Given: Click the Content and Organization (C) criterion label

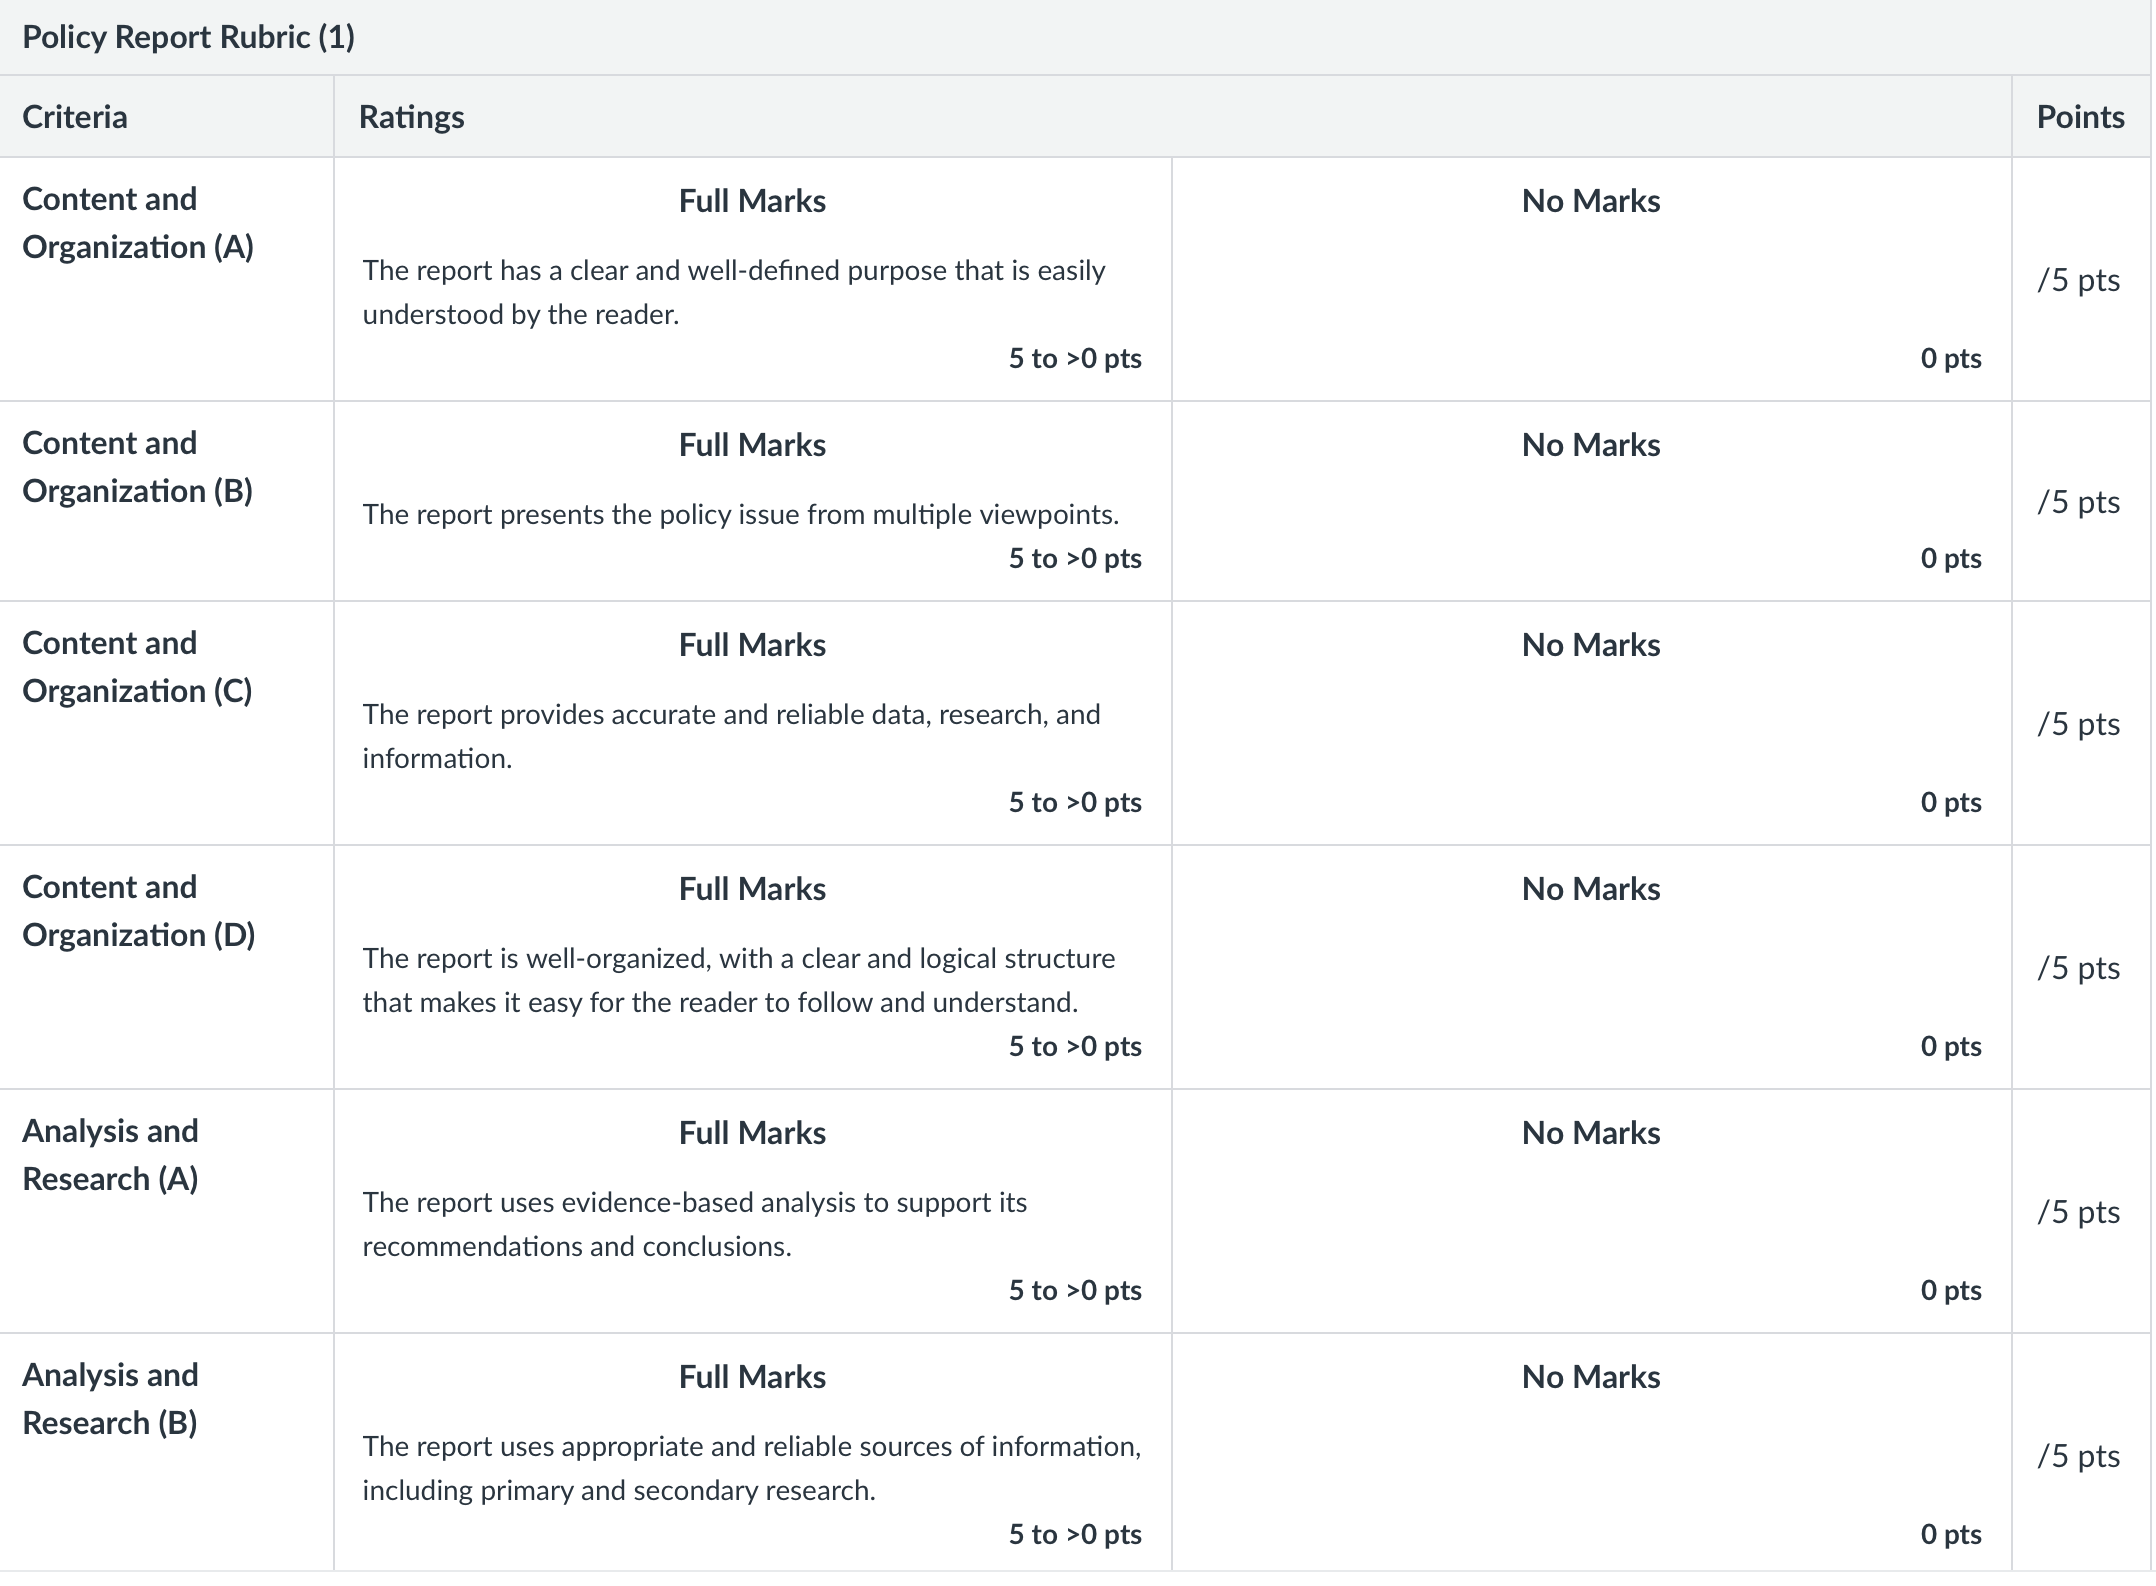Looking at the screenshot, I should pyautogui.click(x=137, y=667).
